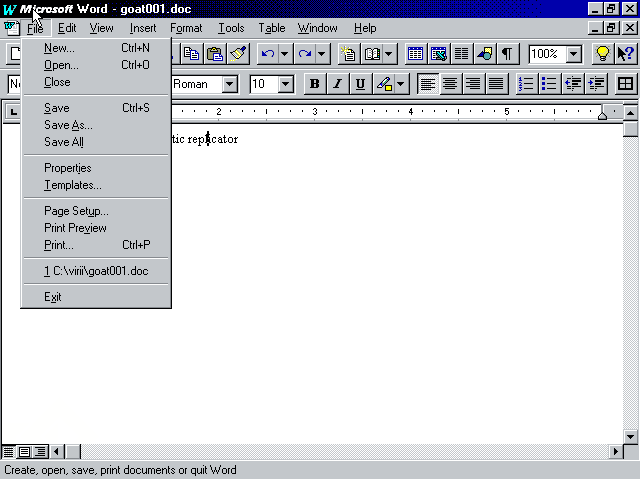Select Save in the File menu
The height and width of the screenshot is (480, 640).
pos(96,108)
